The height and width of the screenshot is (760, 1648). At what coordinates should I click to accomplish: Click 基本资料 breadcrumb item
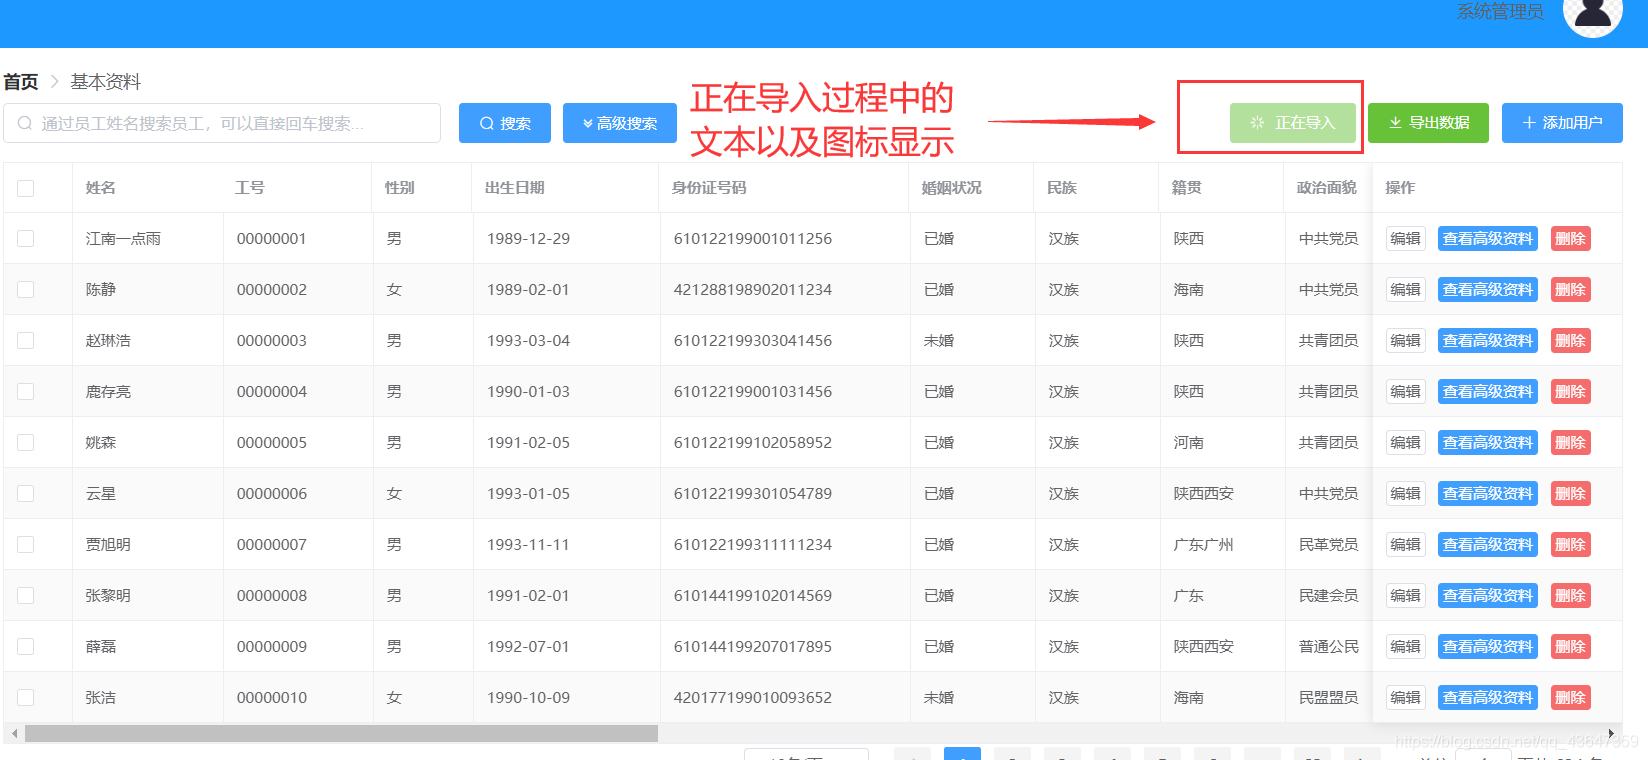point(105,82)
